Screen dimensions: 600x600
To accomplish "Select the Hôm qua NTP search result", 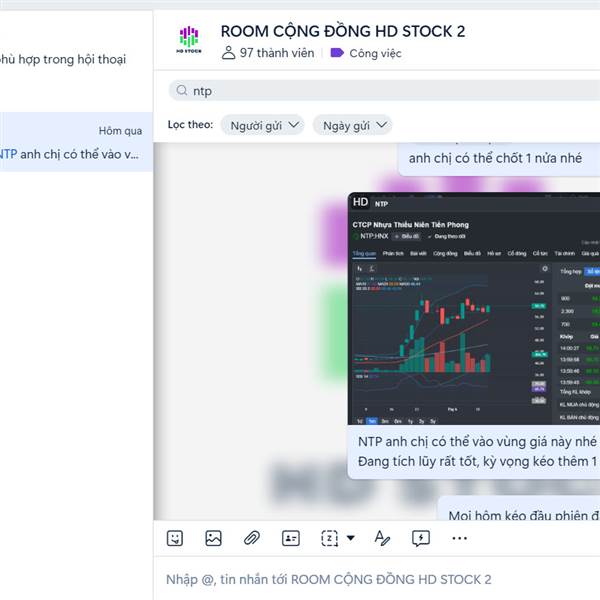I will coord(73,142).
